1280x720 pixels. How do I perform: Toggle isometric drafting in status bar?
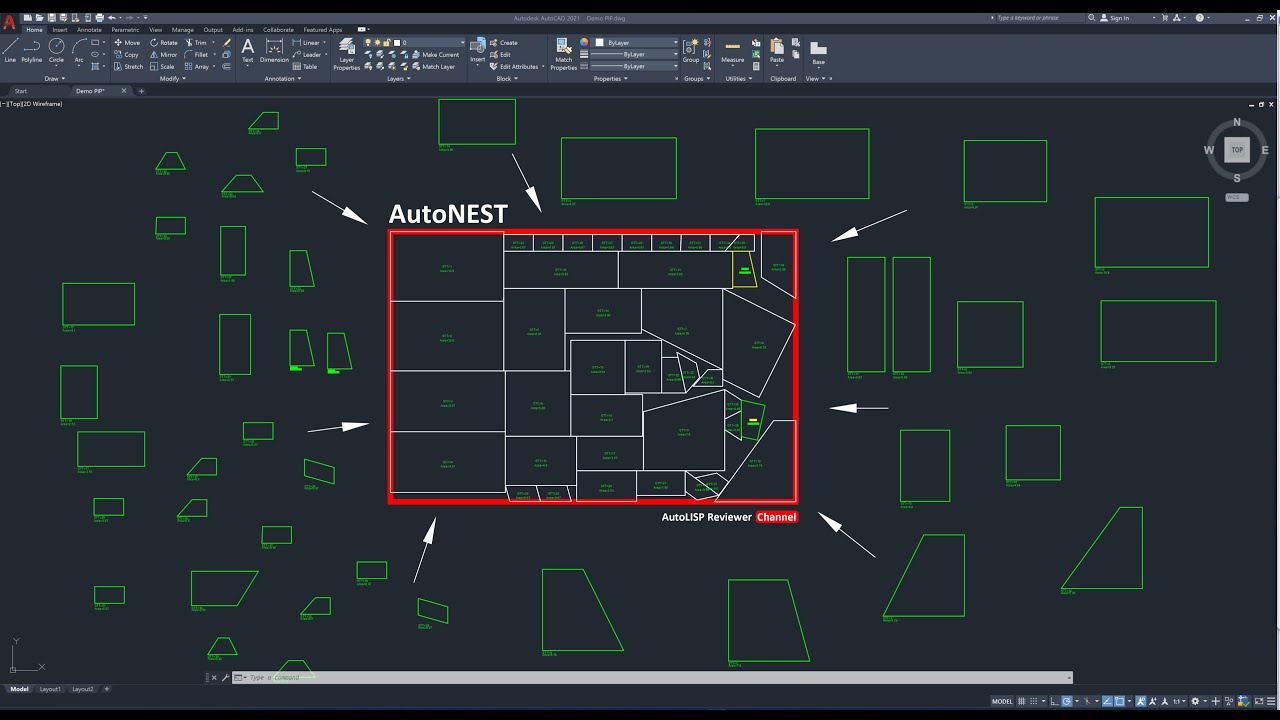click(1087, 701)
